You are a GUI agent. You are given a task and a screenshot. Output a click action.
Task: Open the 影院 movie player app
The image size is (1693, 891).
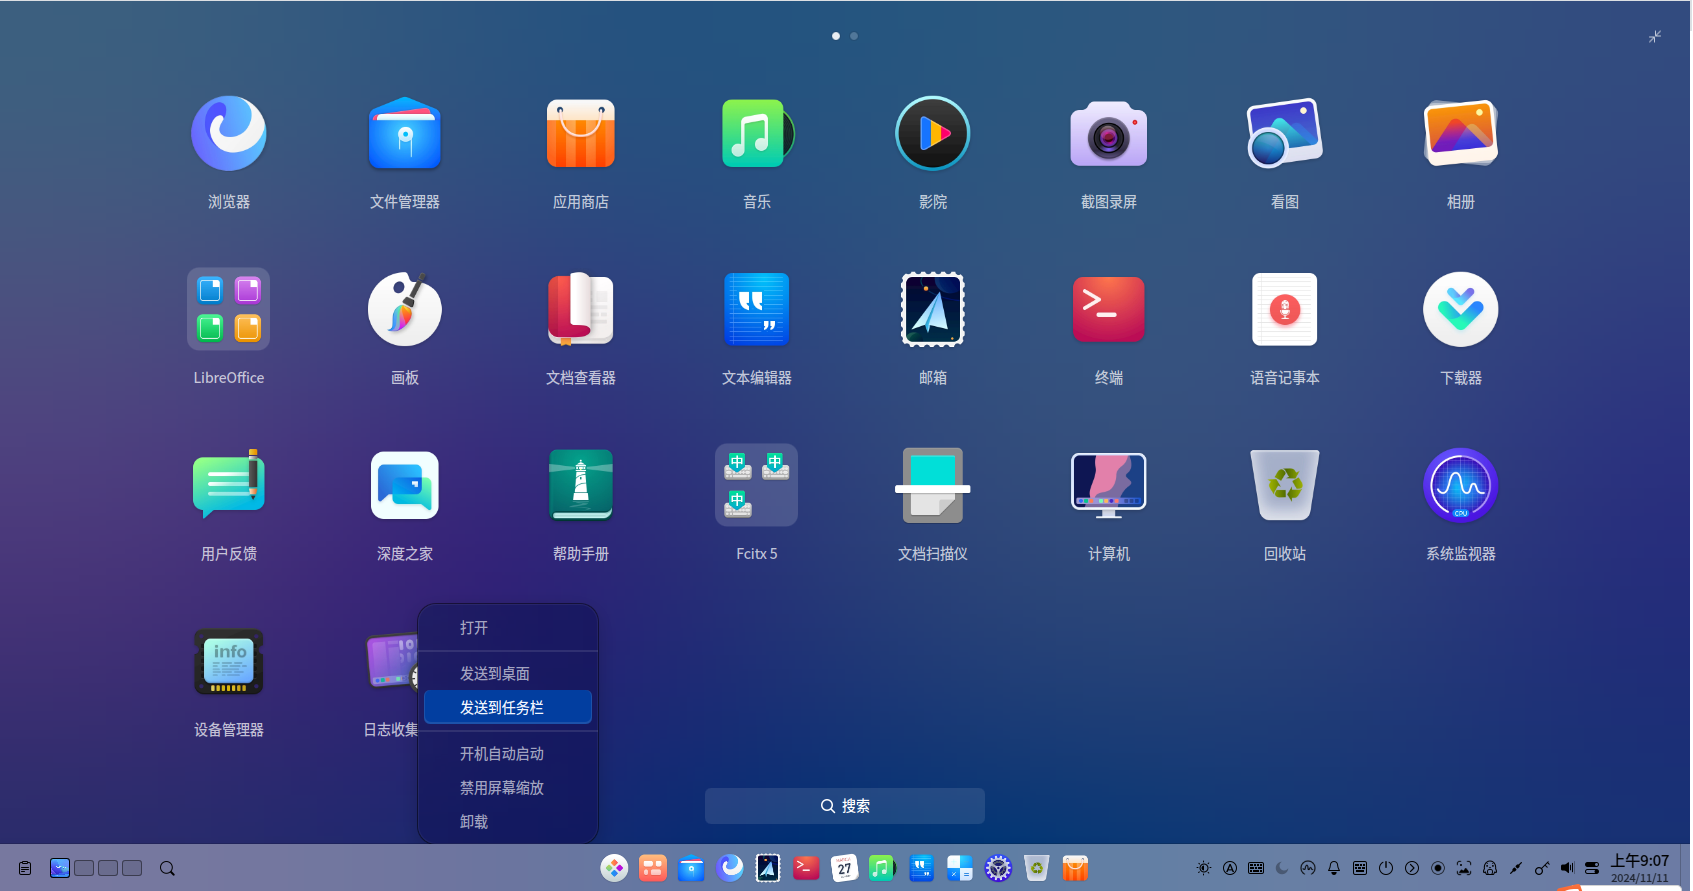(933, 134)
